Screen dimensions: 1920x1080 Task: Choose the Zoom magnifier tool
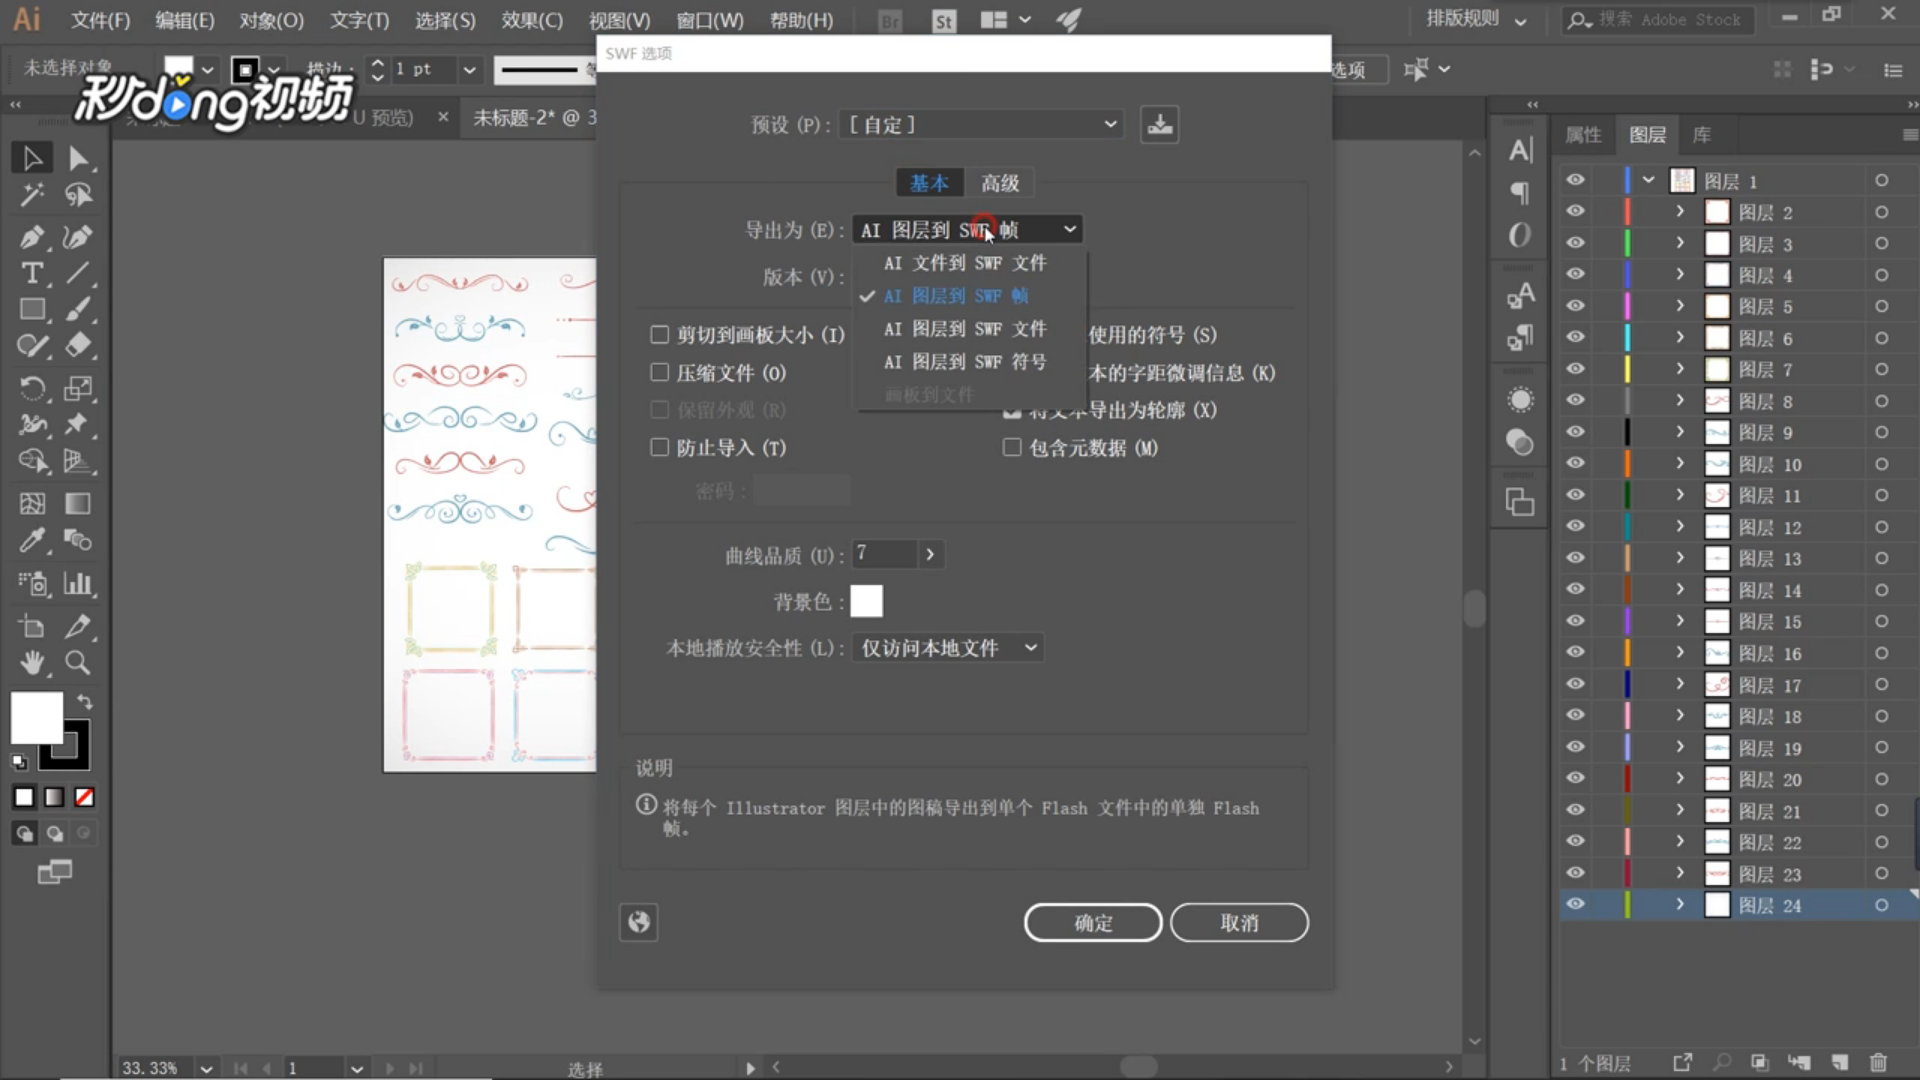pos(77,663)
